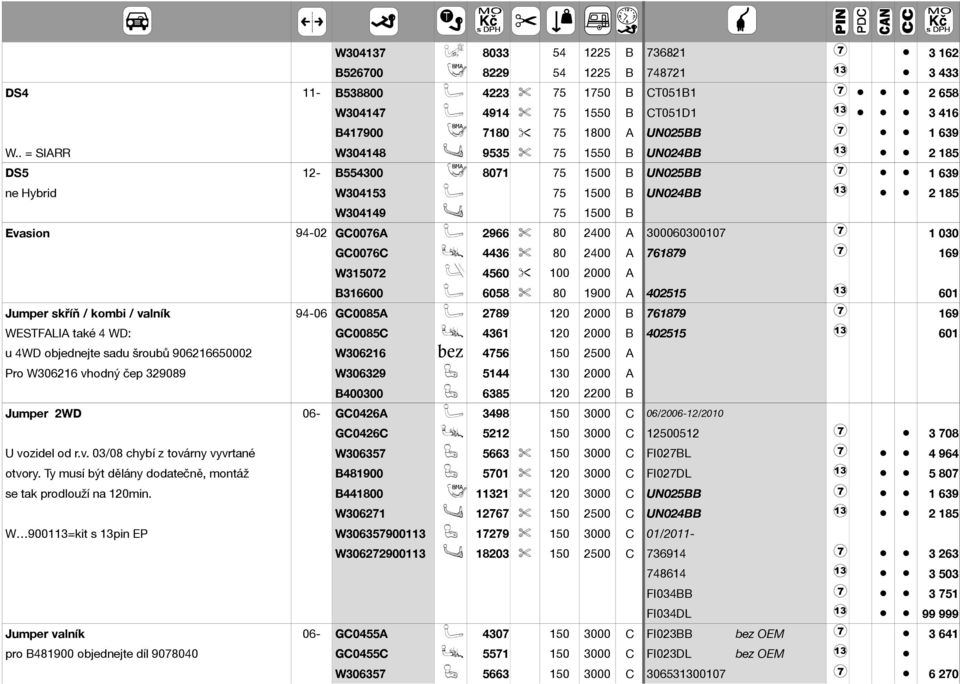Click part number 'B526700'
The height and width of the screenshot is (684, 960).
(x=359, y=73)
